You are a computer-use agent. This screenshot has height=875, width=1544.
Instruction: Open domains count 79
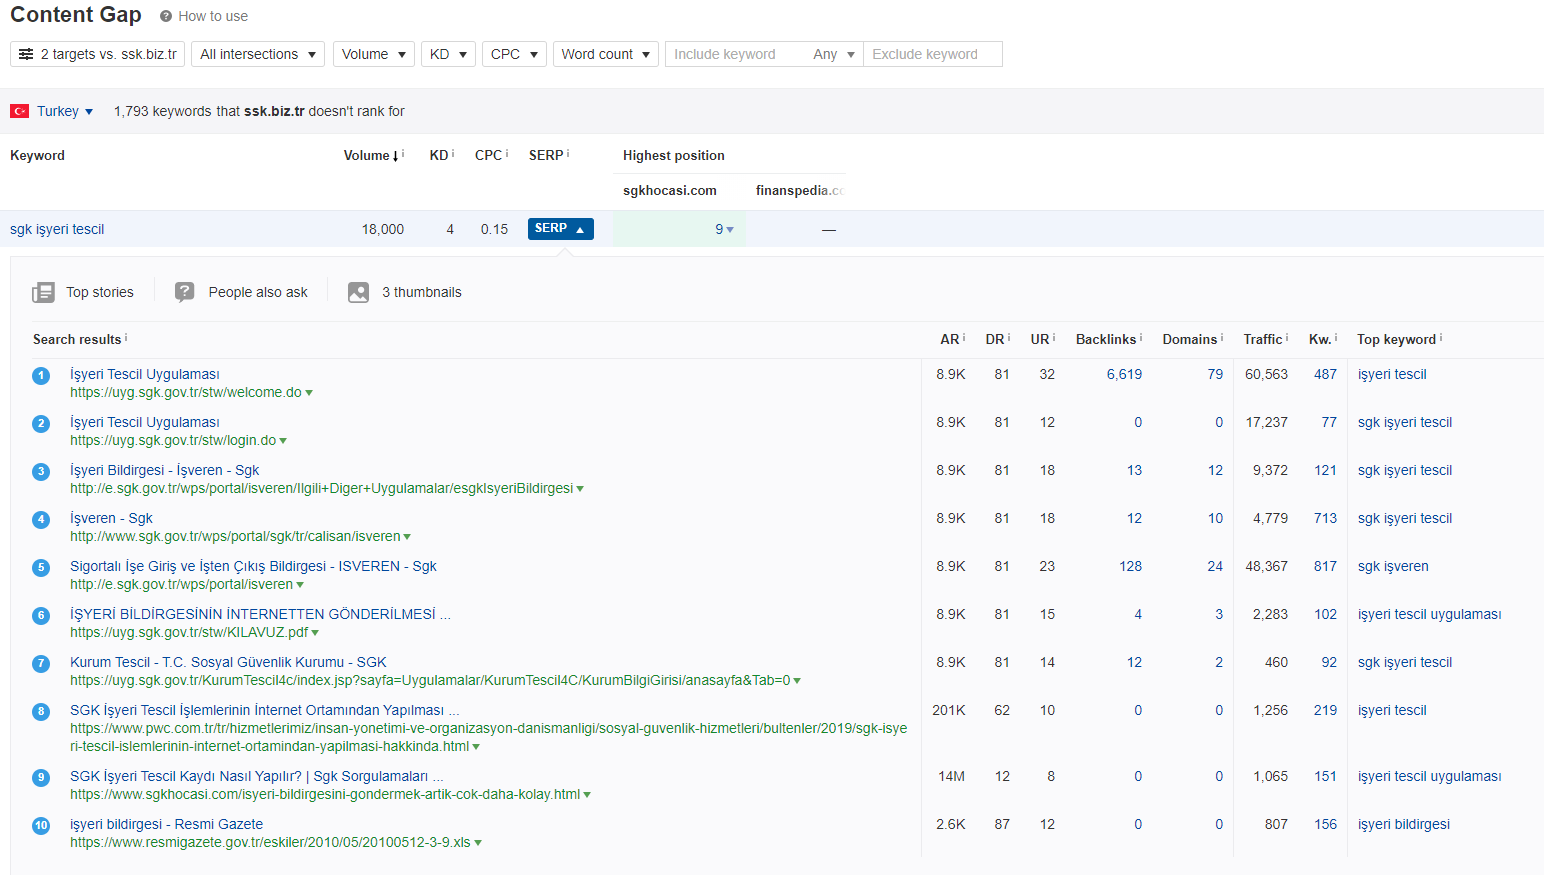(x=1215, y=374)
